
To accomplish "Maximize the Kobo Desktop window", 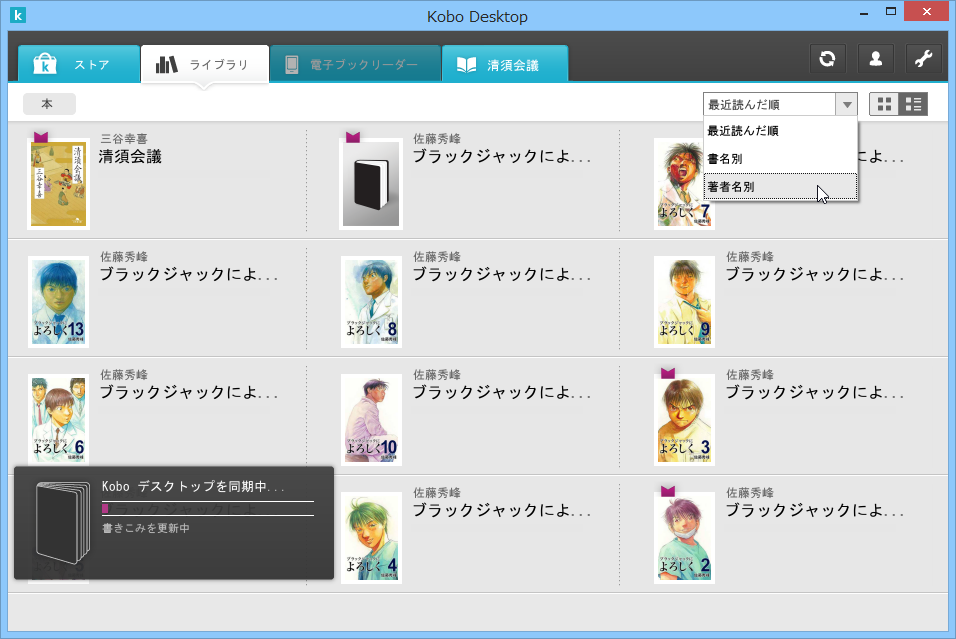I will click(x=891, y=12).
